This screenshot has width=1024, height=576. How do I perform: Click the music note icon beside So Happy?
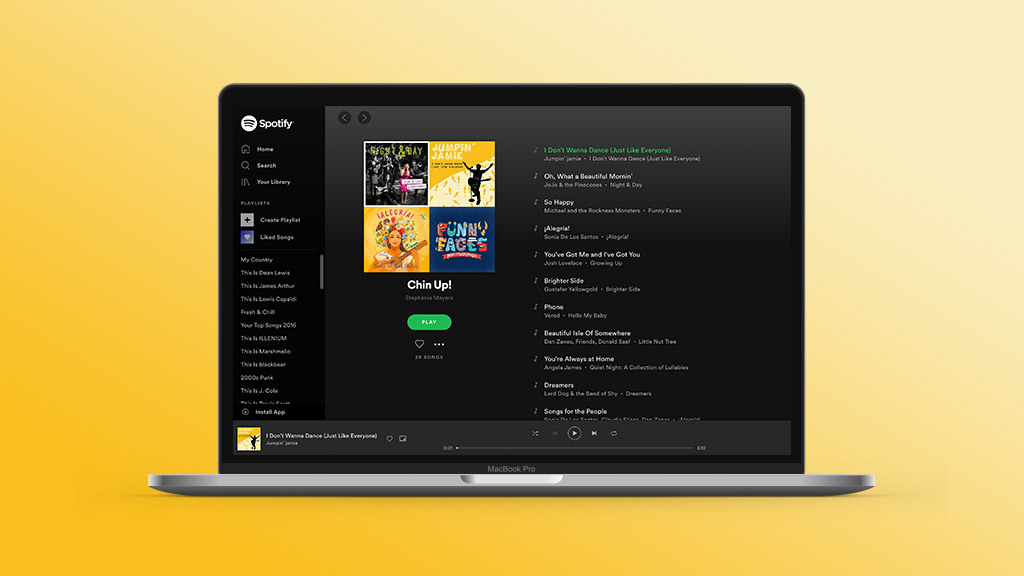click(x=536, y=202)
